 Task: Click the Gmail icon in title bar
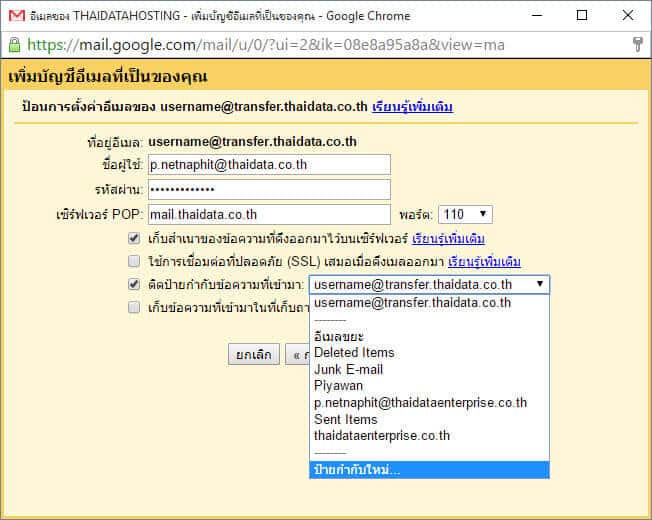point(17,16)
